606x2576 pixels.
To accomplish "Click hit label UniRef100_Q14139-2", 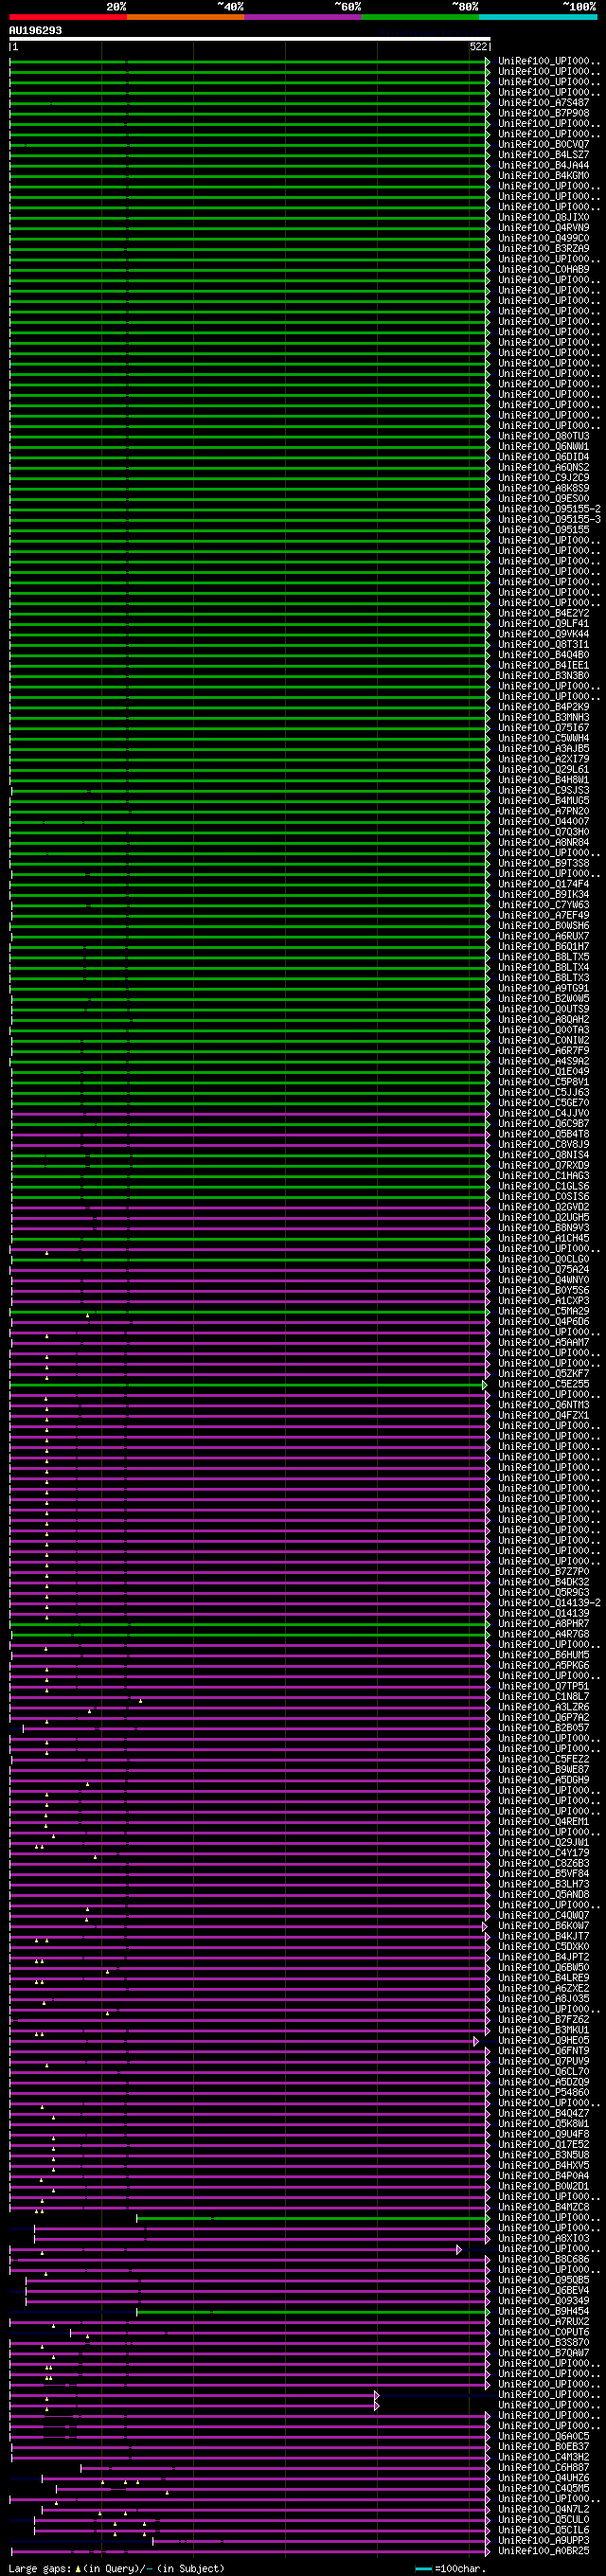I will click(550, 1603).
